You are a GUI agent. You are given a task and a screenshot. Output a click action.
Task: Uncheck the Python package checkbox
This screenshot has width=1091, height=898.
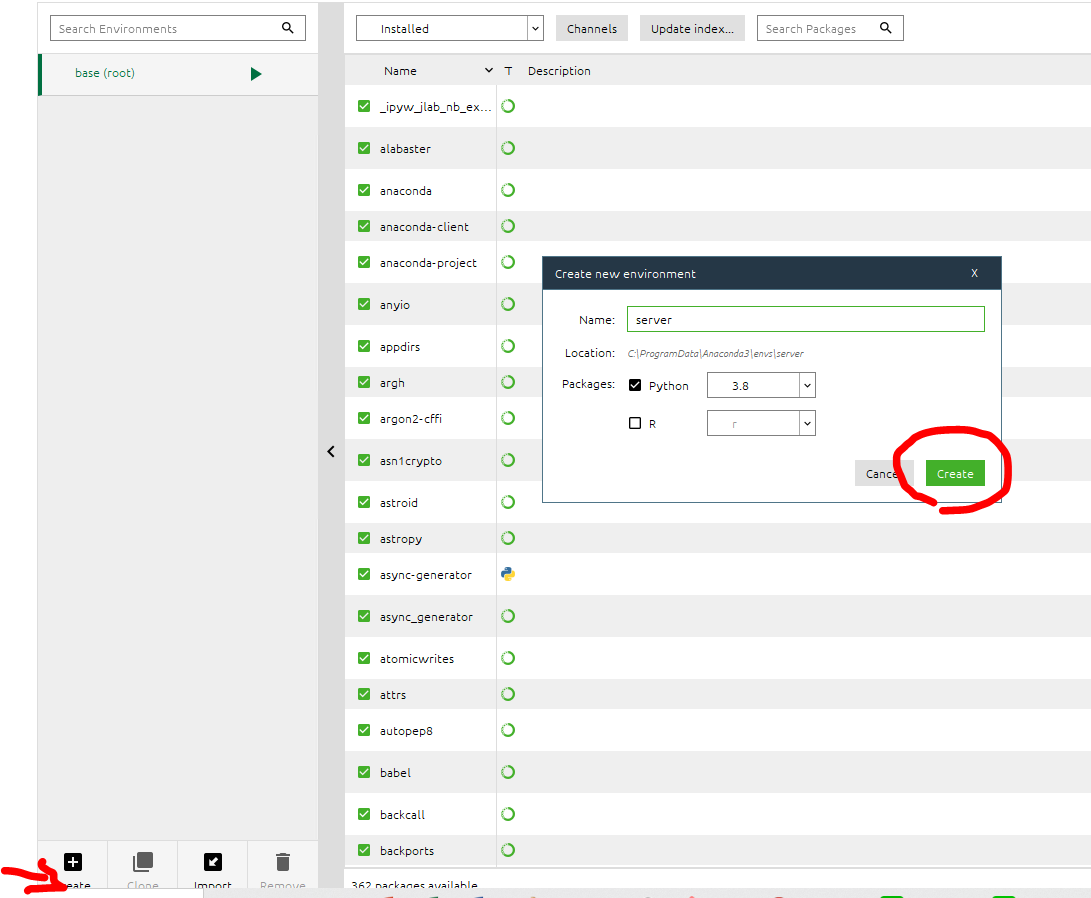635,385
